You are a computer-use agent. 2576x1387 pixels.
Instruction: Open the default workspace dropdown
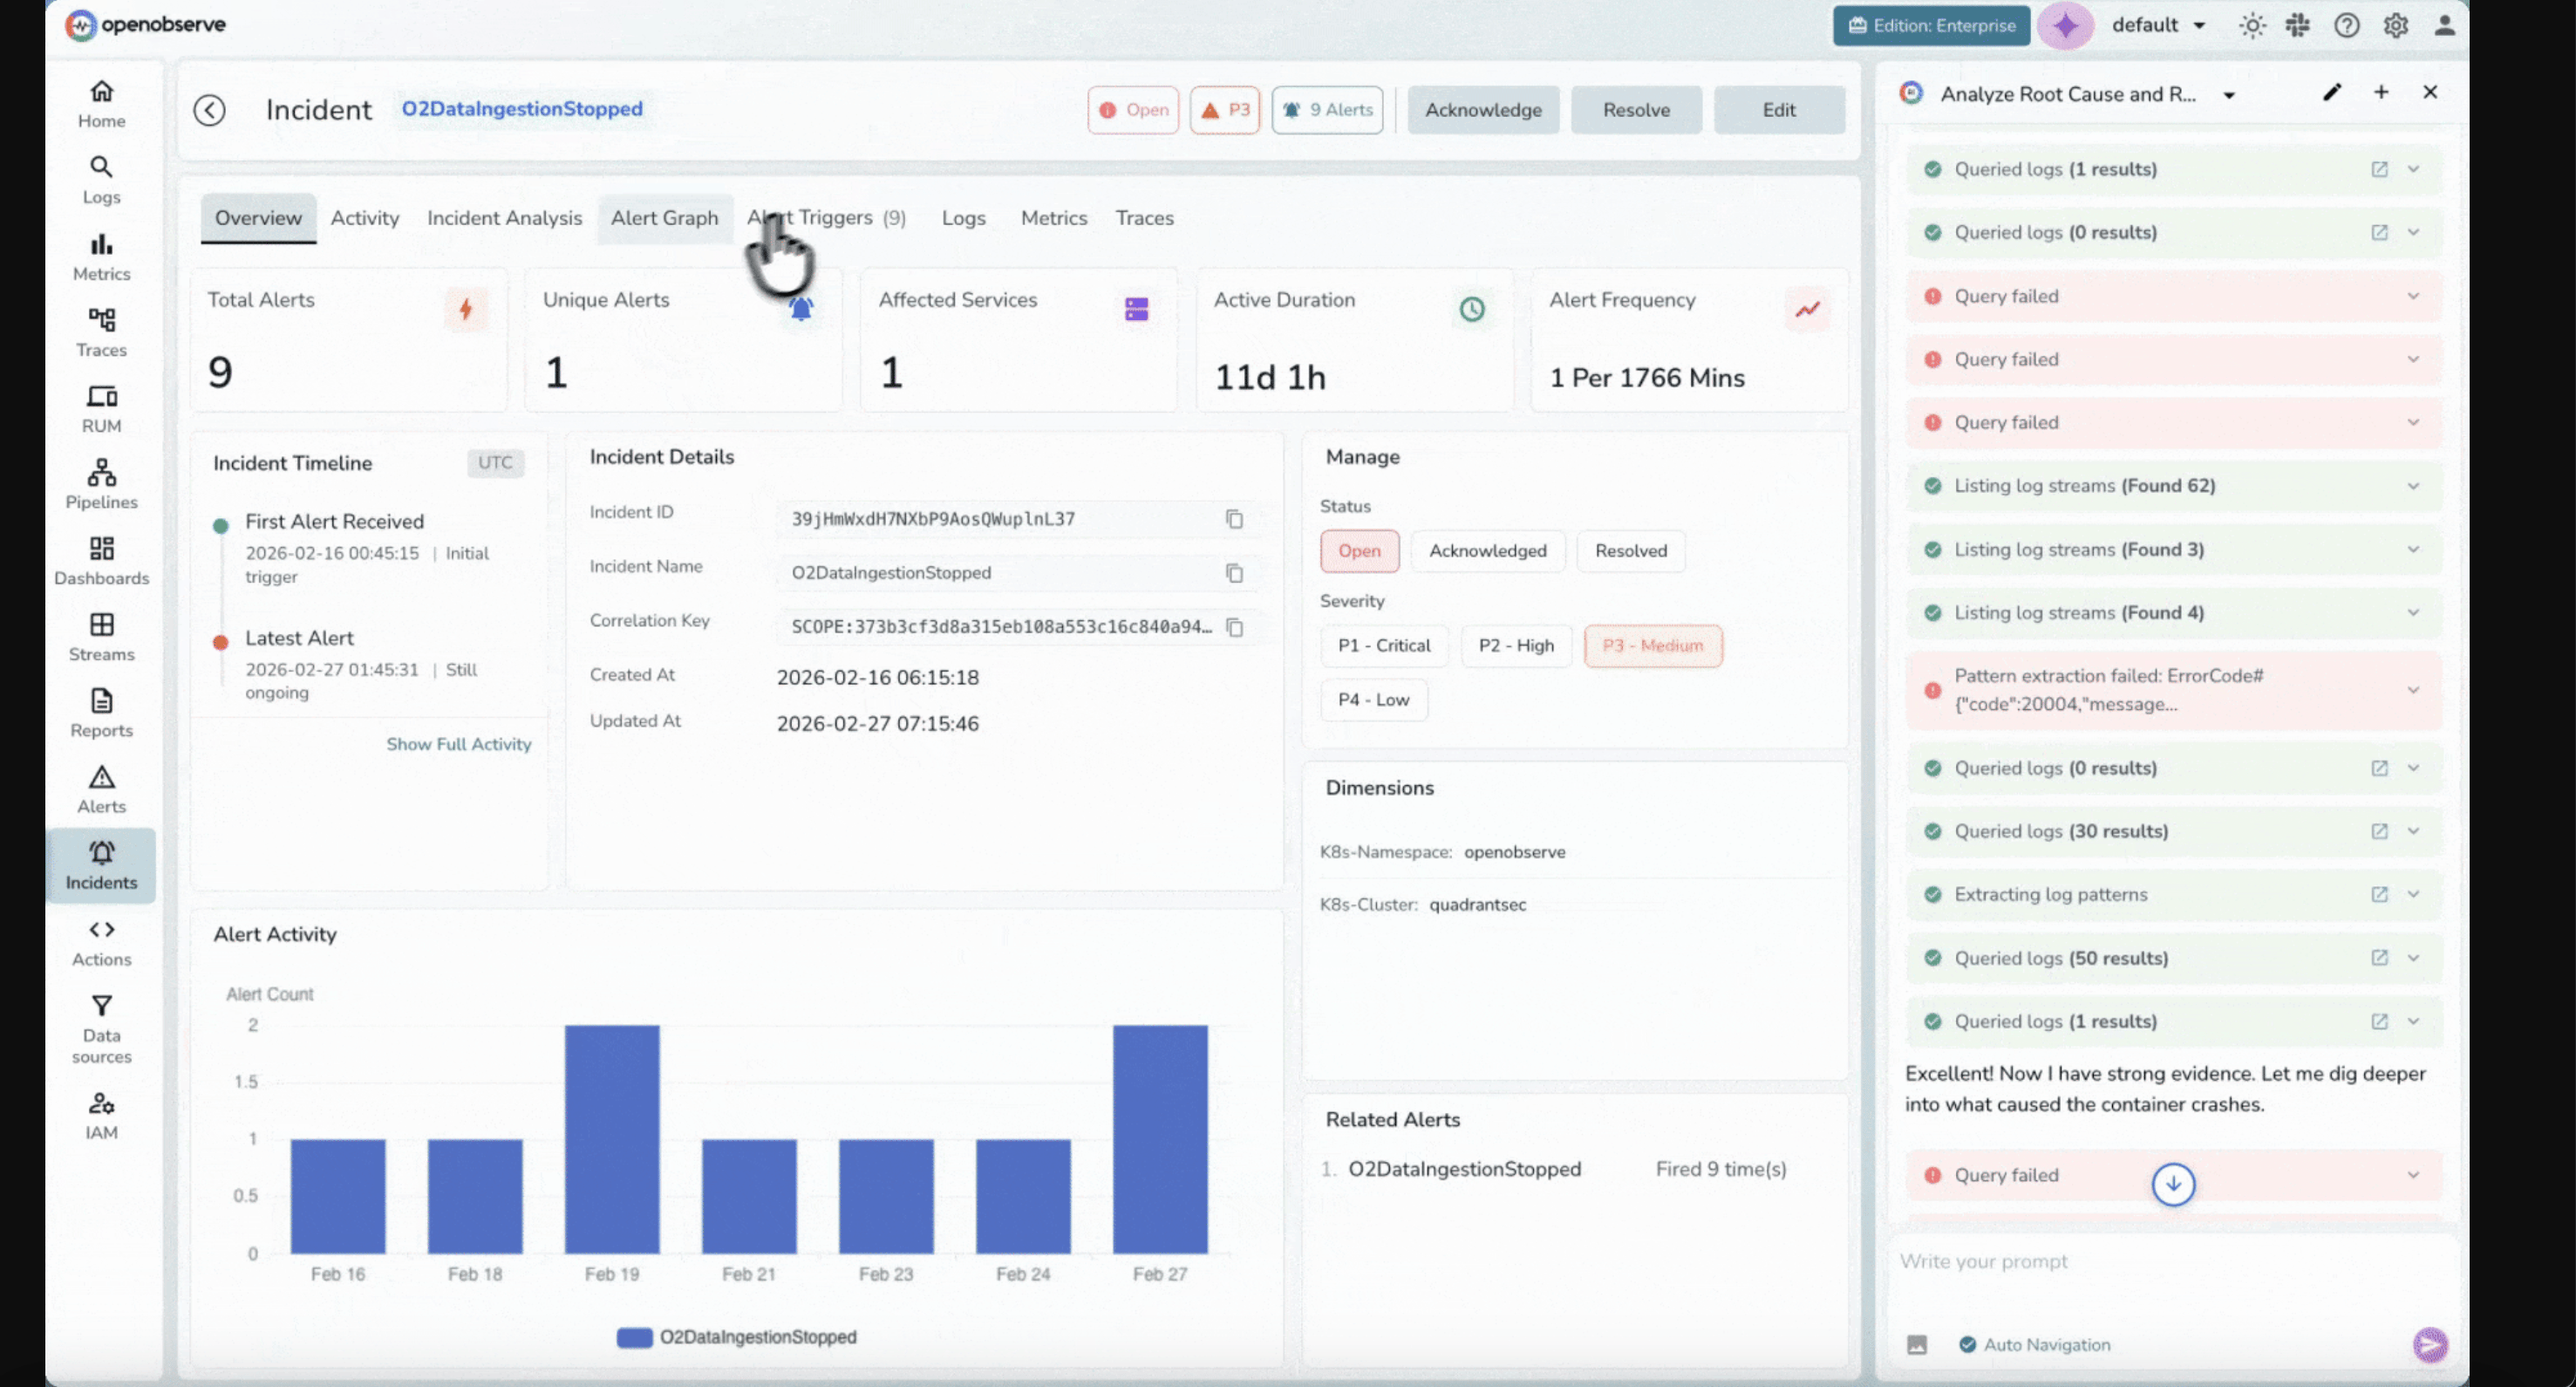[2159, 25]
